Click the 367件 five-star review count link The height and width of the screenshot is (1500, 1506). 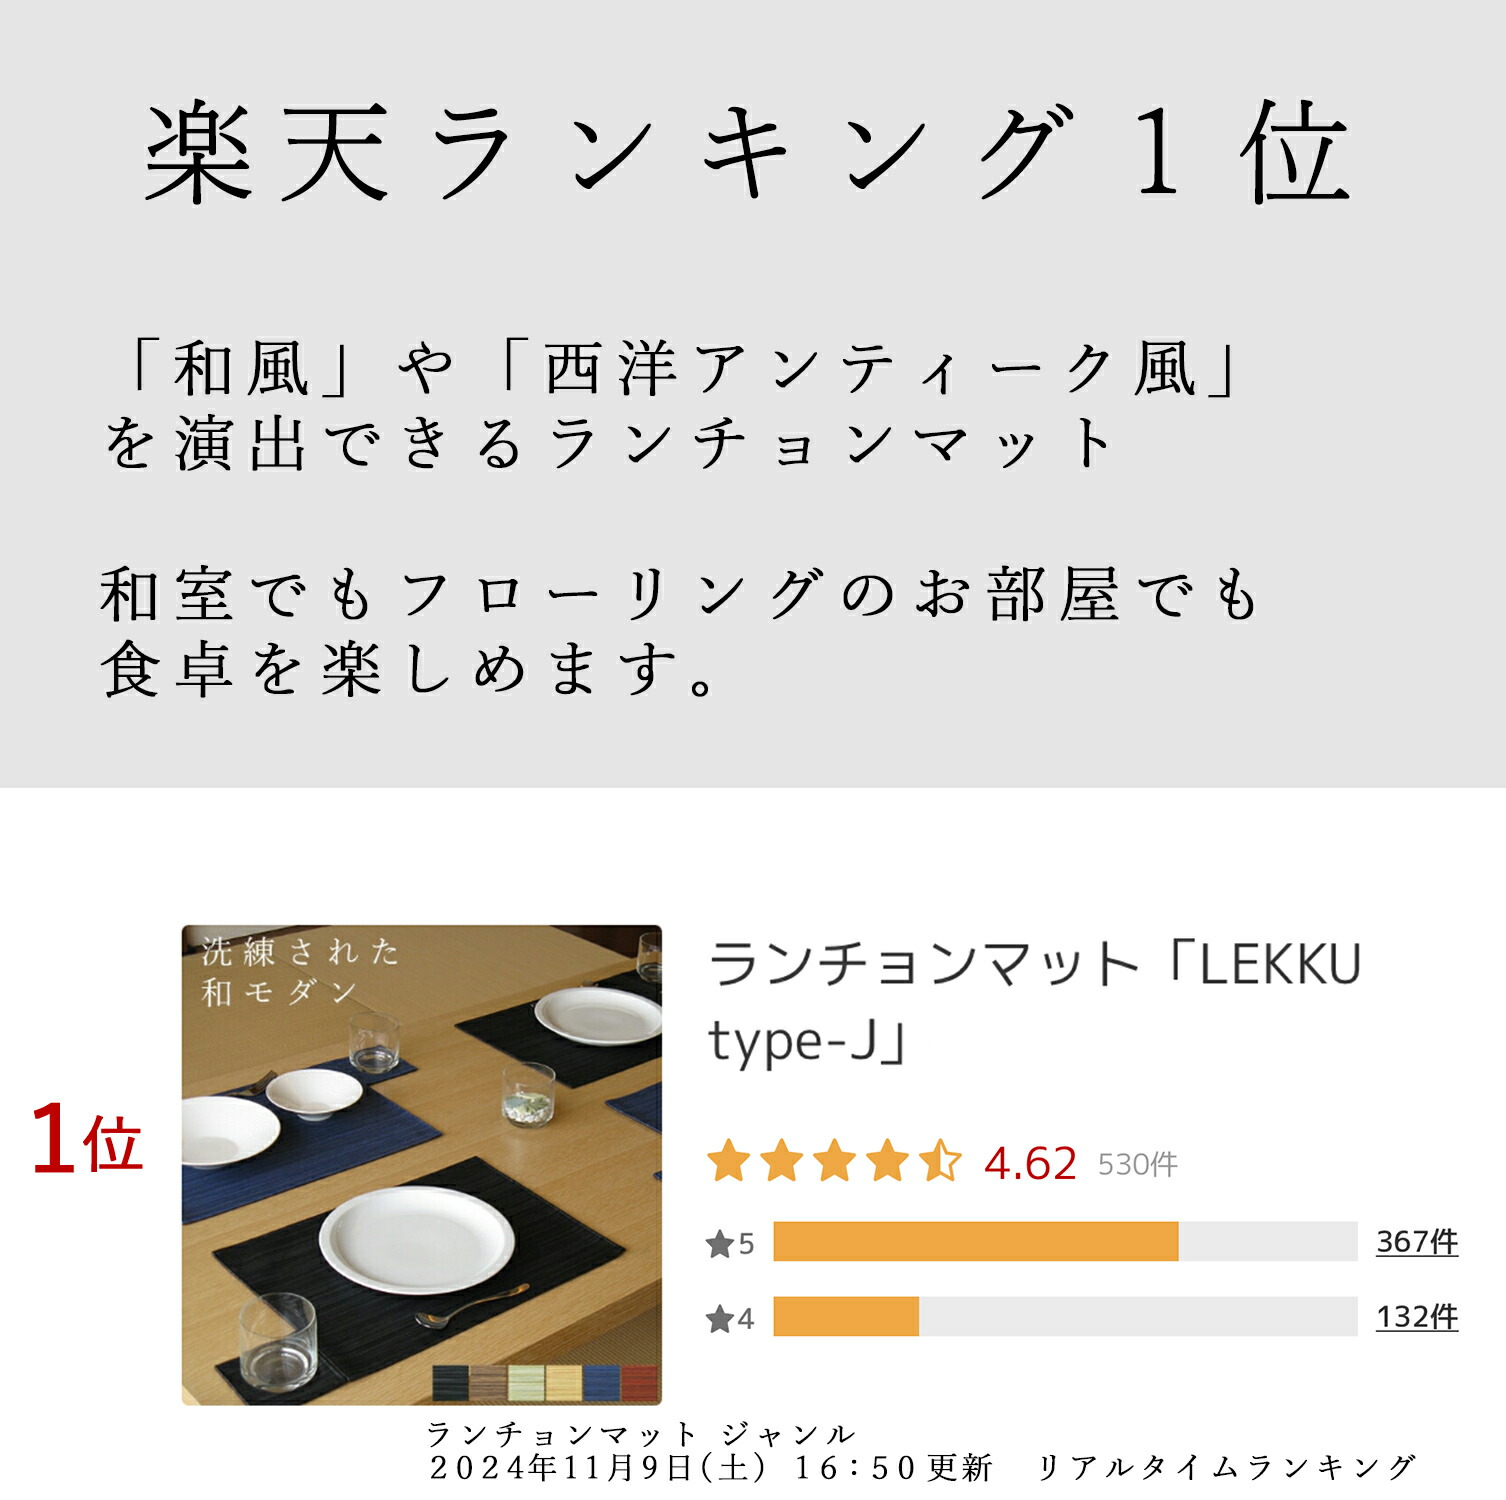pos(1416,1241)
